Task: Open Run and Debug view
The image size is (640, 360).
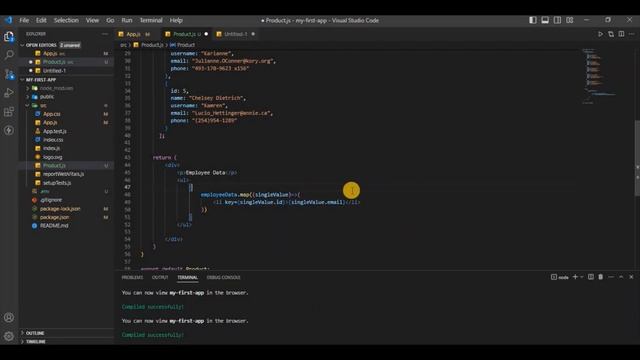Action: pos(9,93)
